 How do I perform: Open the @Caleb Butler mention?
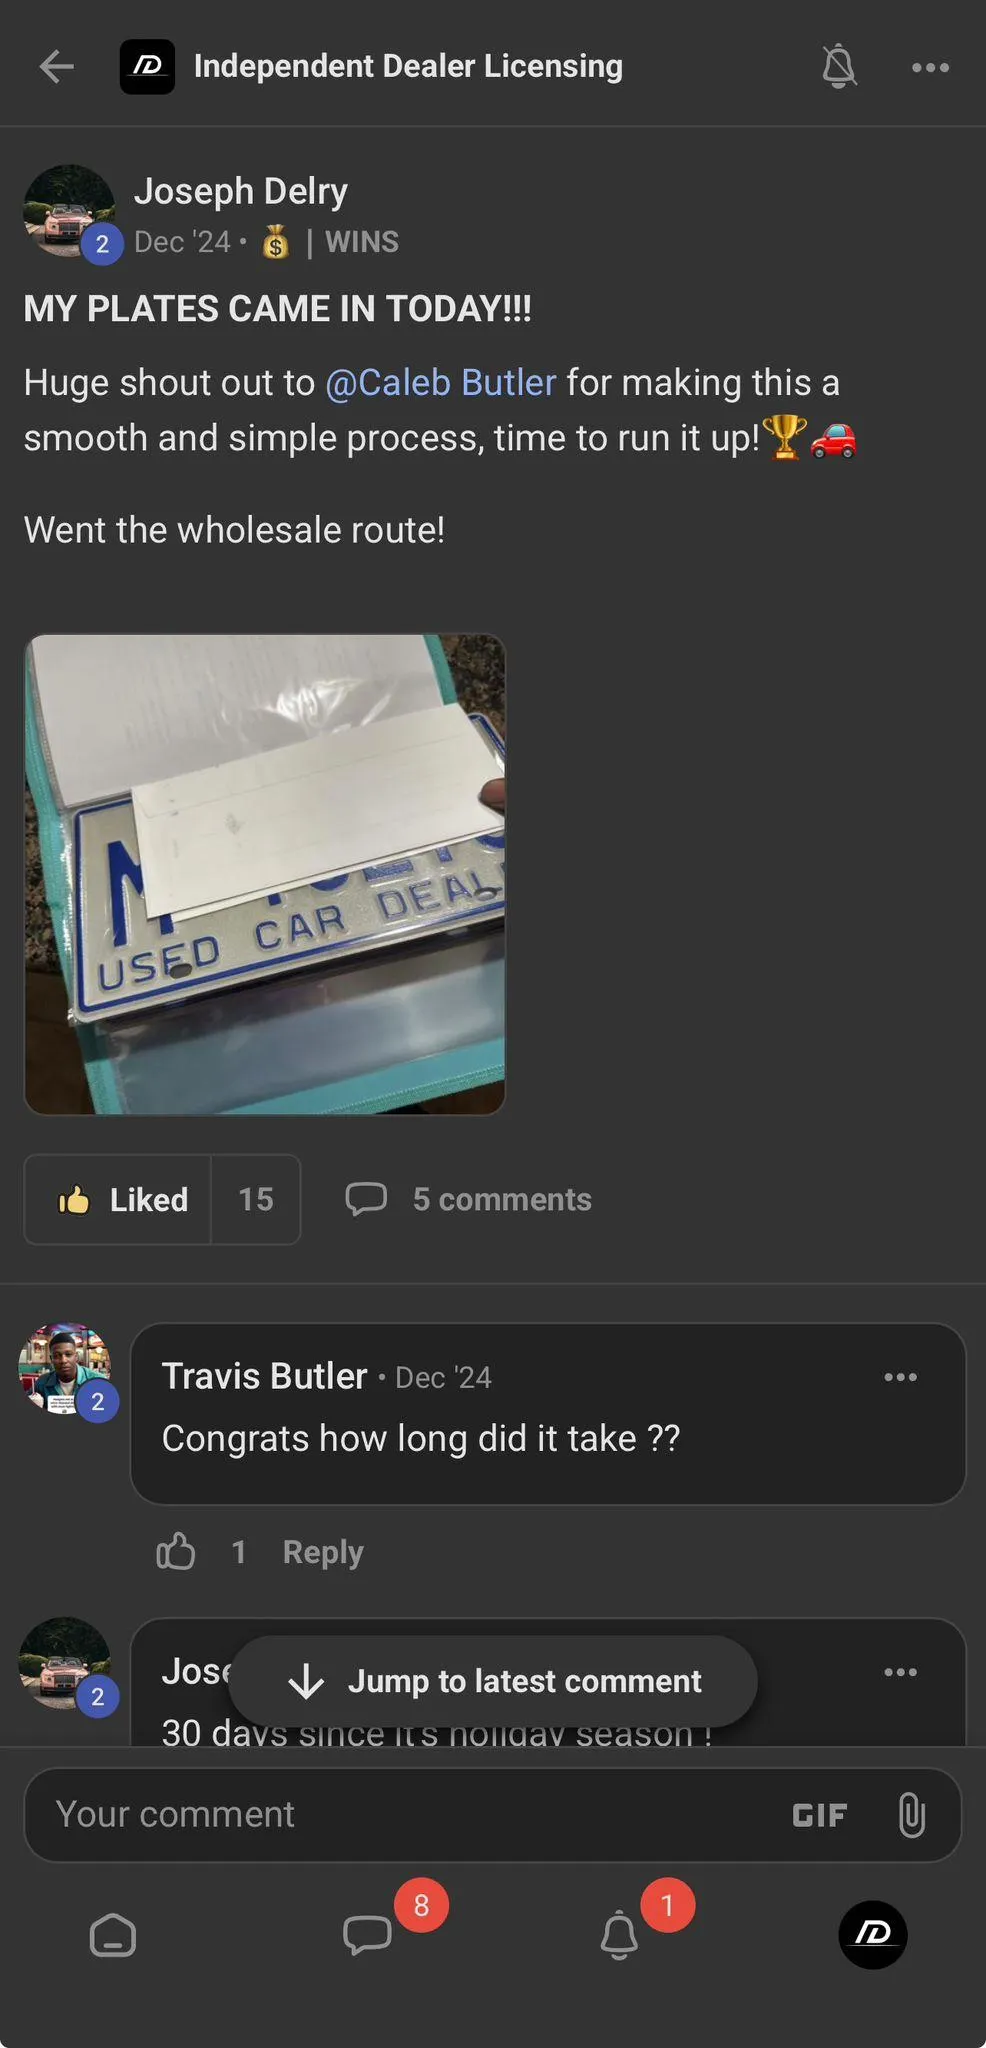tap(440, 383)
